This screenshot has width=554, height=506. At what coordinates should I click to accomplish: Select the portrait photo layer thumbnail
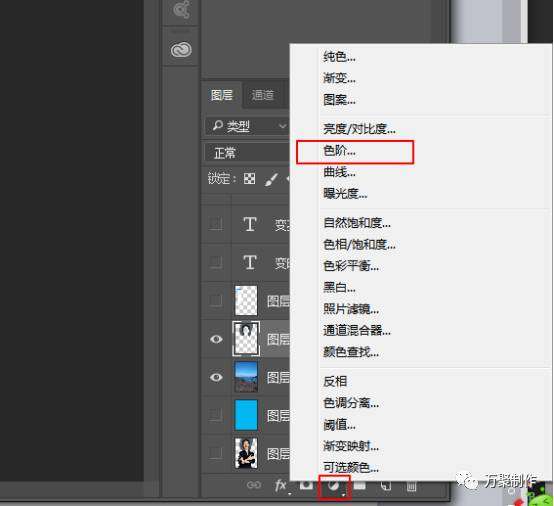point(246,453)
